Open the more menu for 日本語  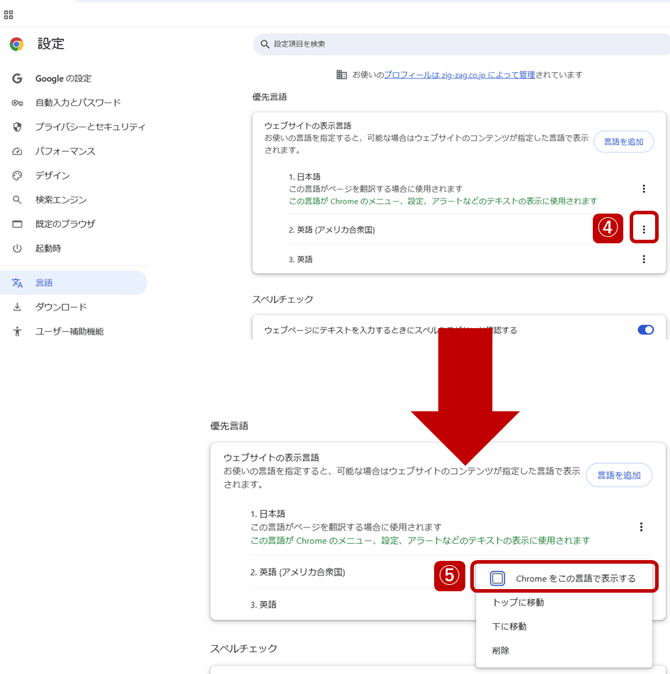[x=643, y=188]
